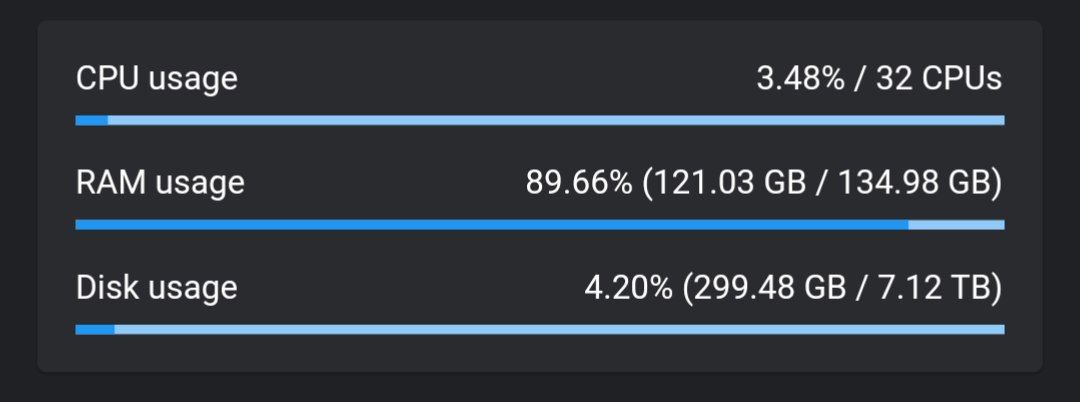Image resolution: width=1080 pixels, height=402 pixels.
Task: Click the 121.03 GB used RAM figure
Action: [724, 184]
